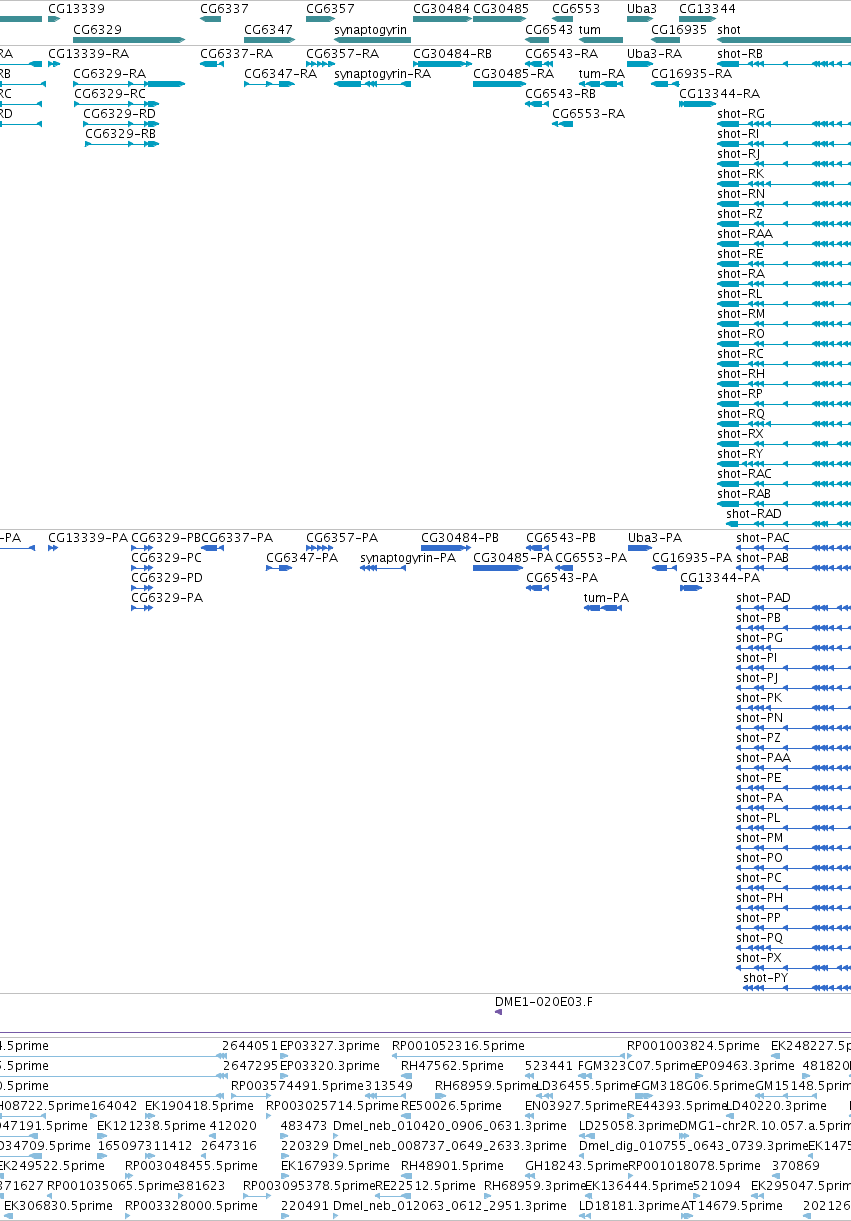851x1221 pixels.
Task: Select transcript CG16935-RA
Action: coord(692,74)
